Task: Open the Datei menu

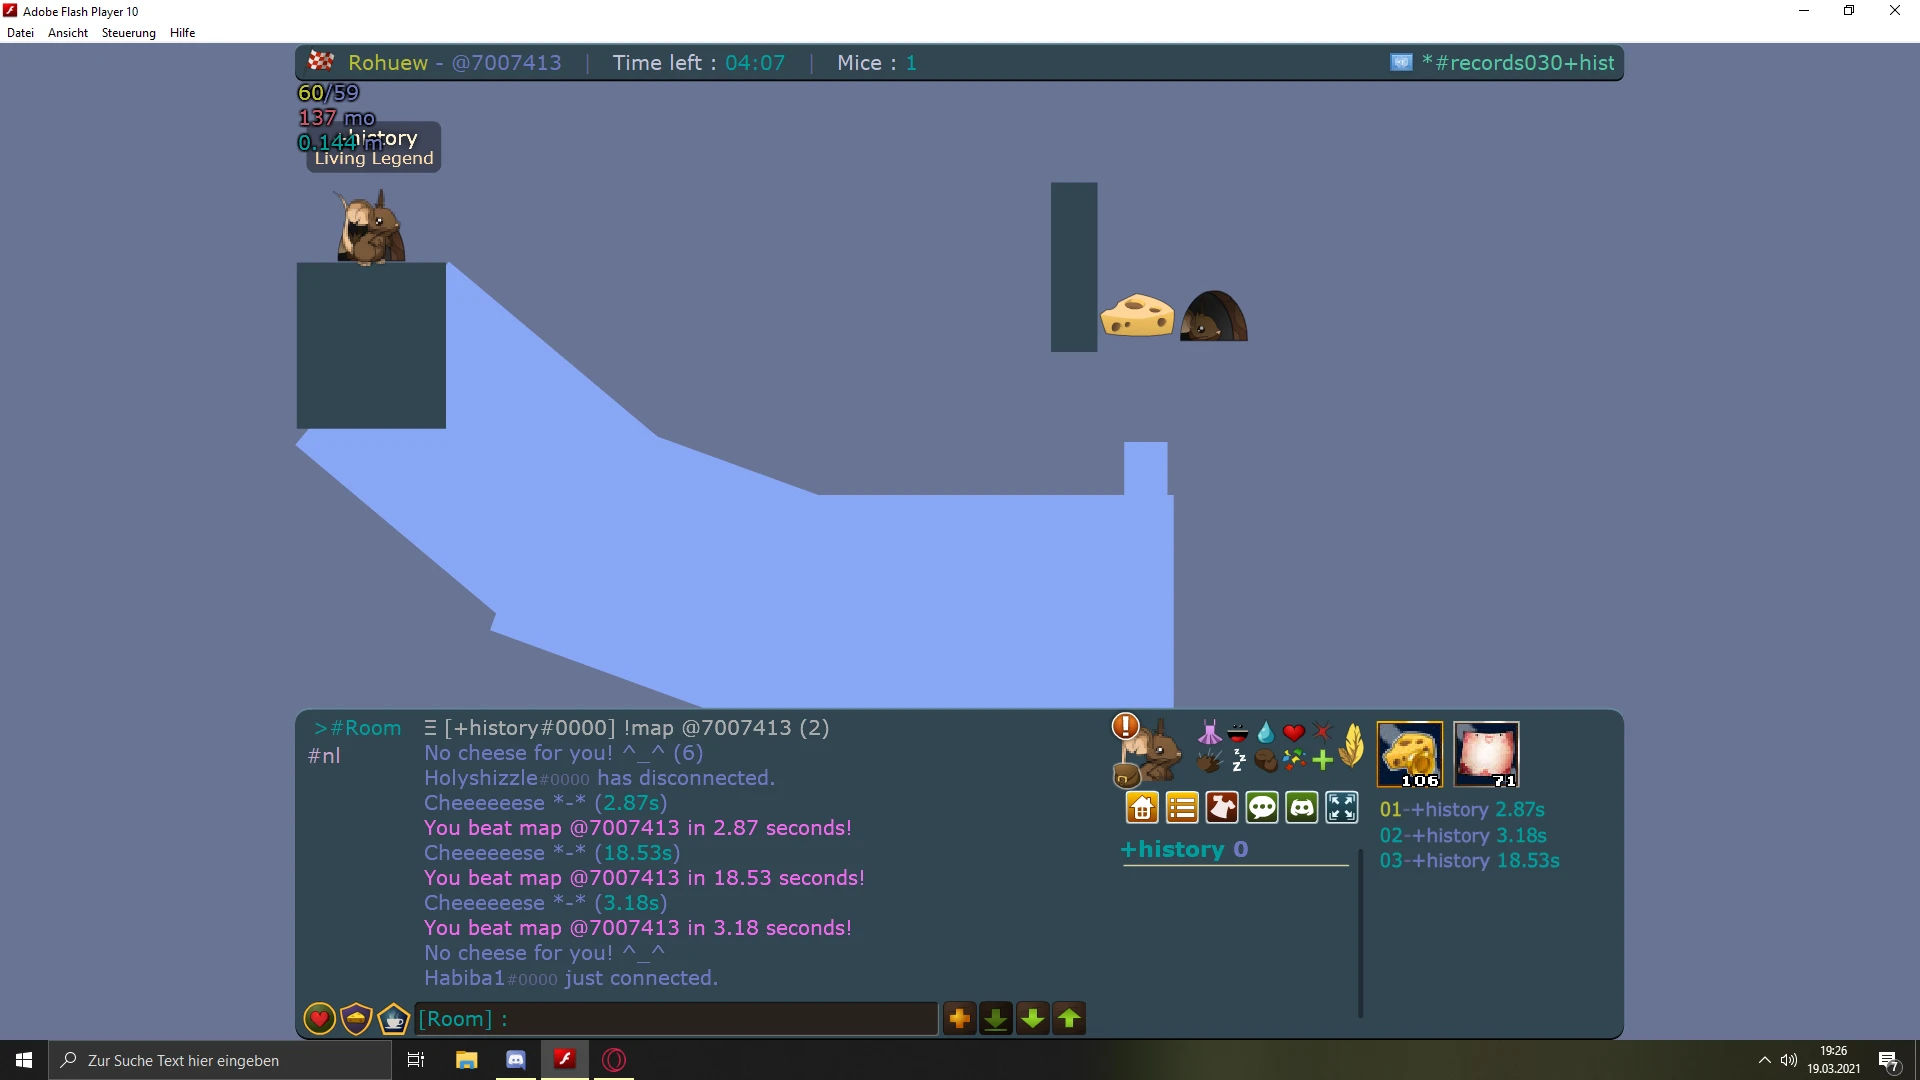Action: pyautogui.click(x=20, y=33)
